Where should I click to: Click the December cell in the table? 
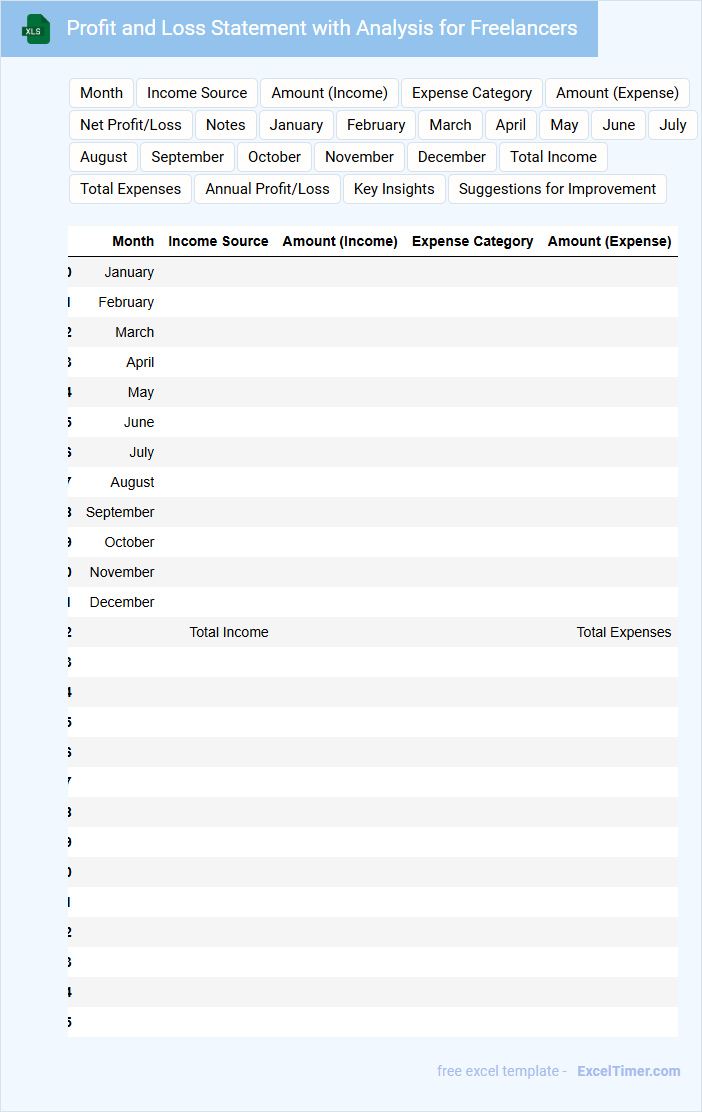(122, 602)
